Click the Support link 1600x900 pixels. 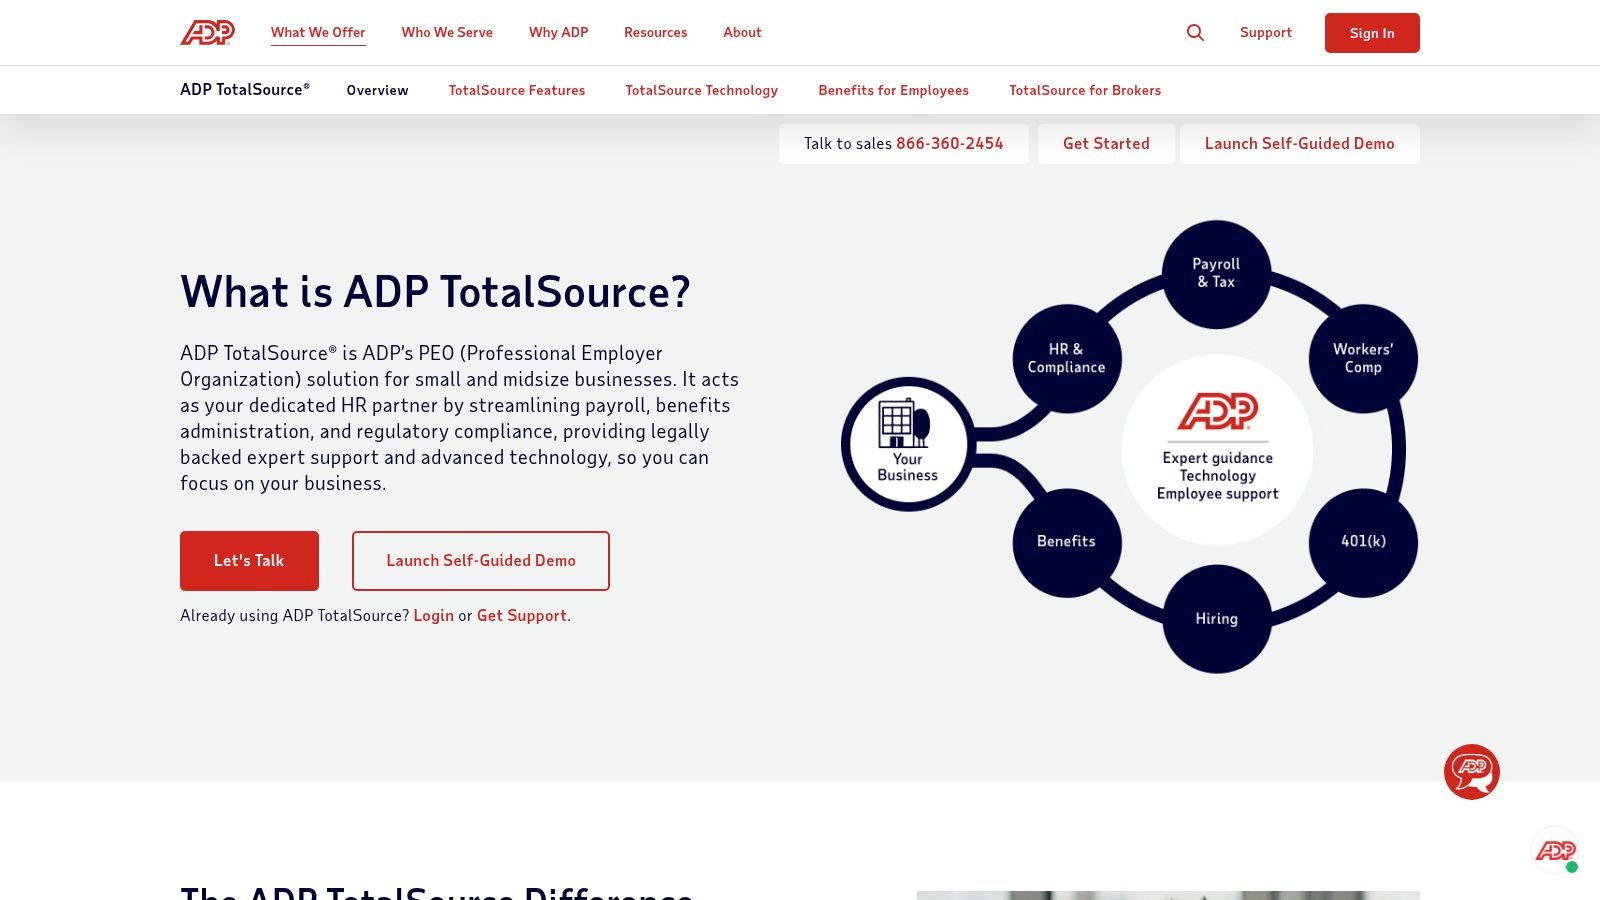click(1266, 33)
